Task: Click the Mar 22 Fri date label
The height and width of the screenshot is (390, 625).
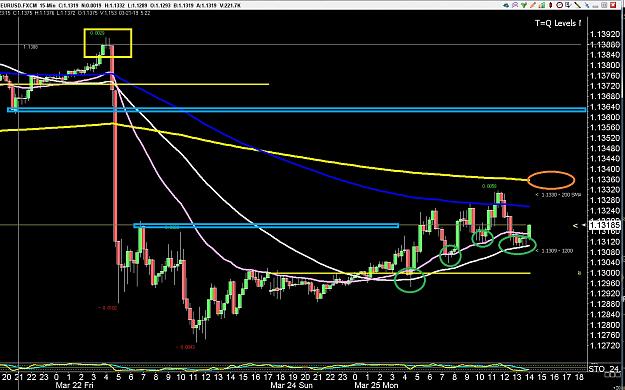Action: pos(75,385)
